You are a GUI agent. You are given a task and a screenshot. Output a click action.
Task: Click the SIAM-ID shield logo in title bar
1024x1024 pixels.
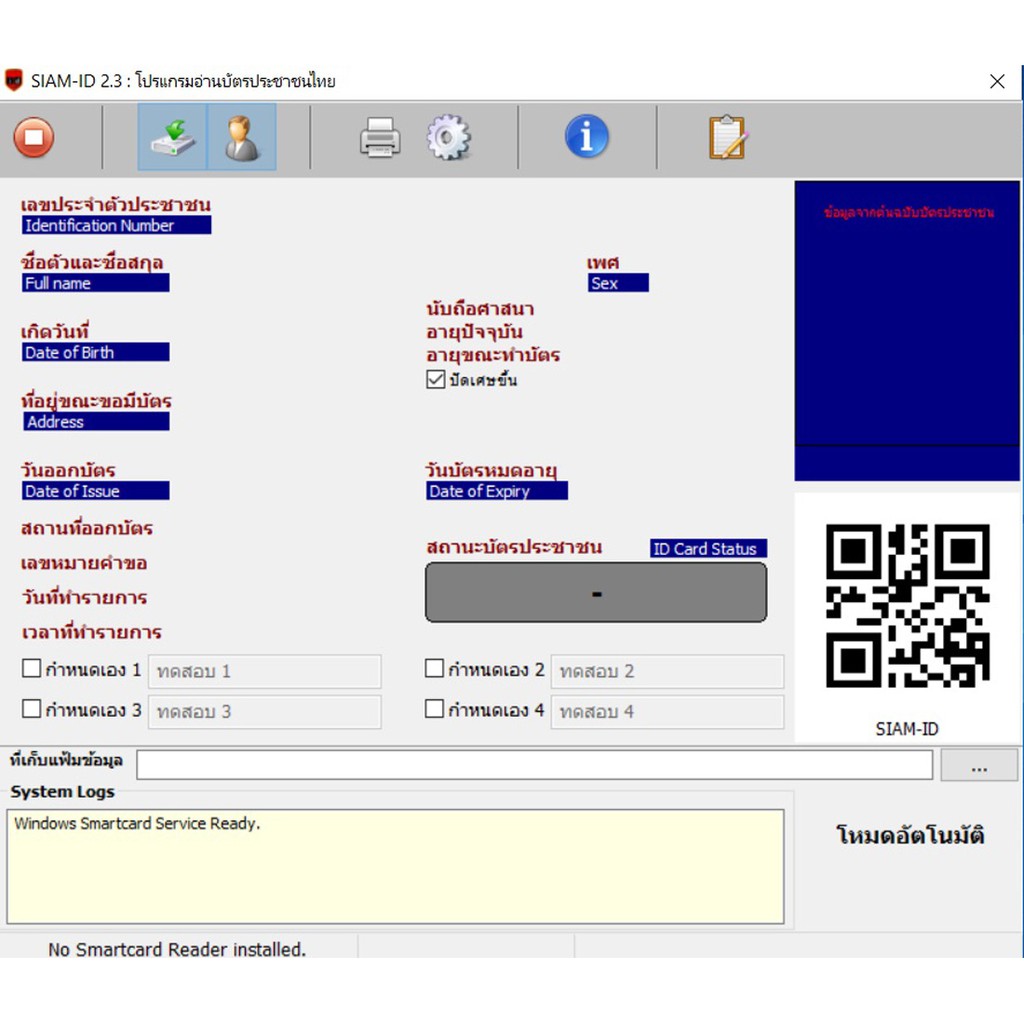tap(14, 80)
